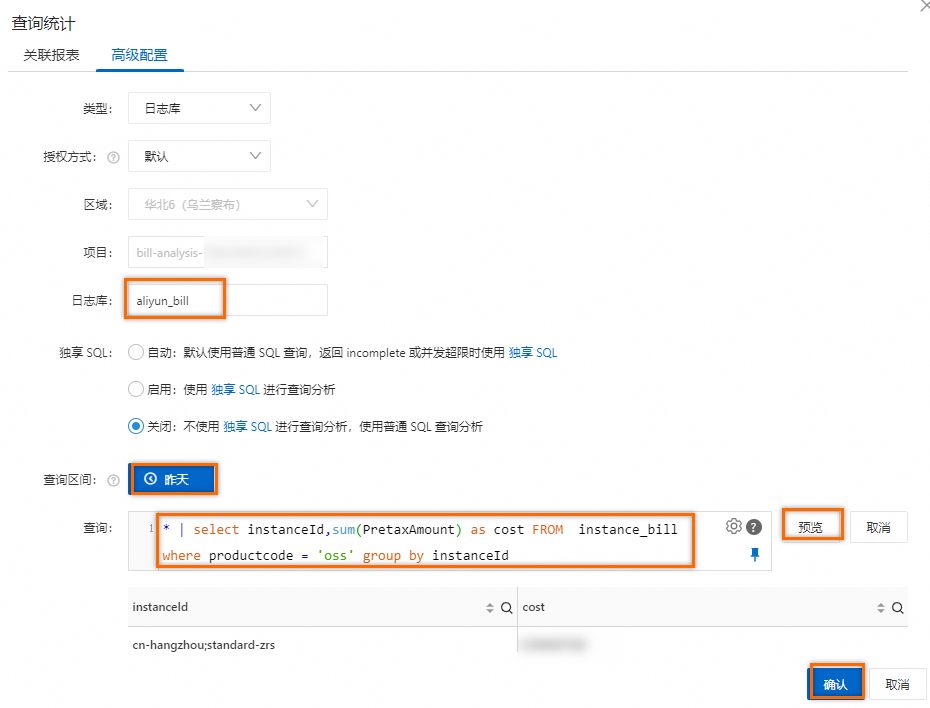Screen dimensions: 930x708
Task: Click the 预览 button
Action: (x=811, y=527)
